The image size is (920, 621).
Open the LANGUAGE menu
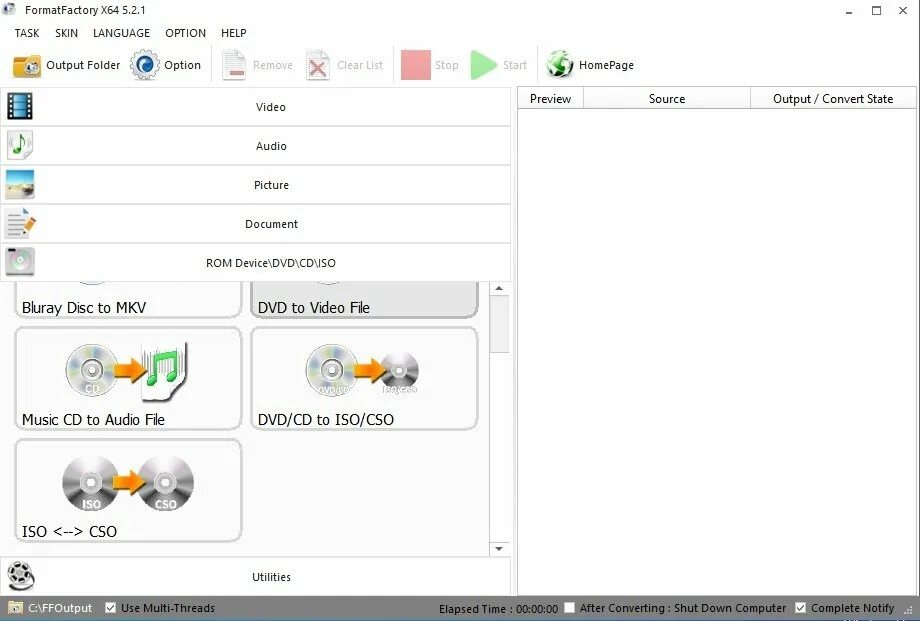click(121, 33)
